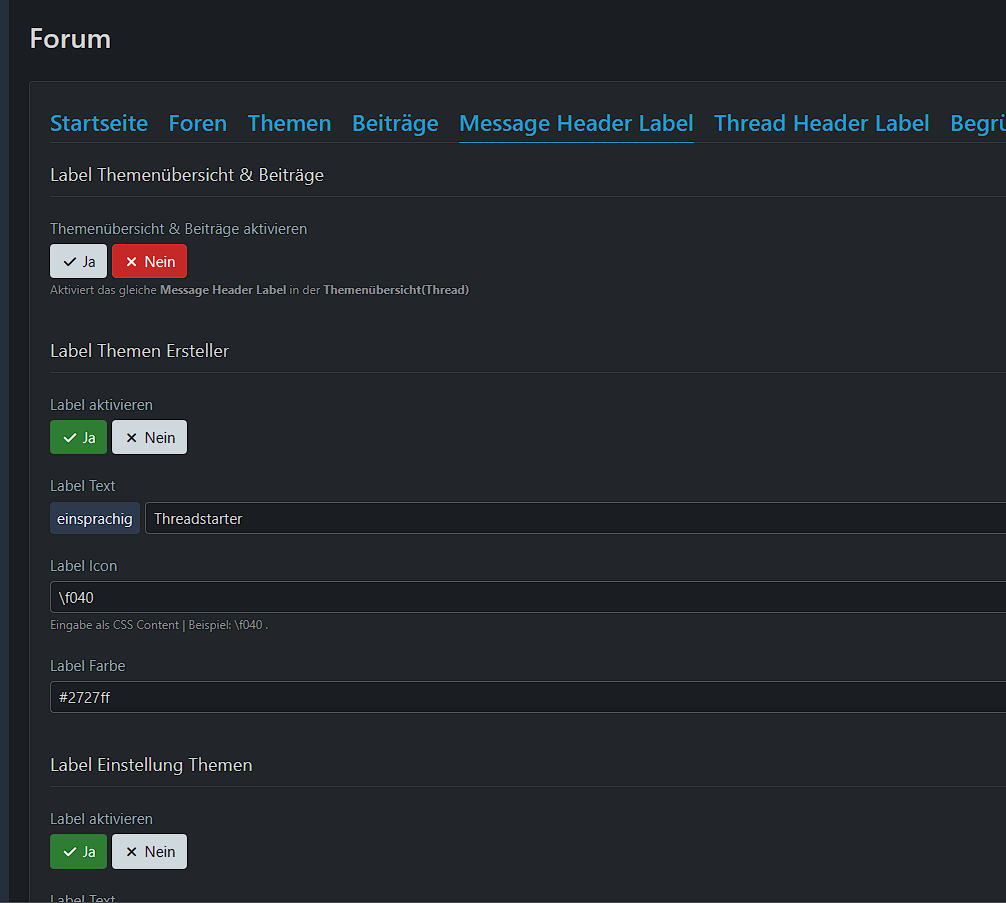Image resolution: width=1006 pixels, height=903 pixels.
Task: Go to the Themen tab
Action: point(289,124)
